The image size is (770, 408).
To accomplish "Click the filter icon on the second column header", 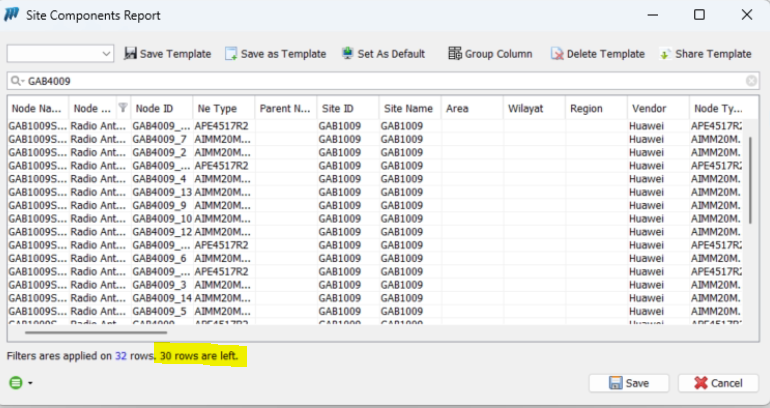I will coord(122,108).
